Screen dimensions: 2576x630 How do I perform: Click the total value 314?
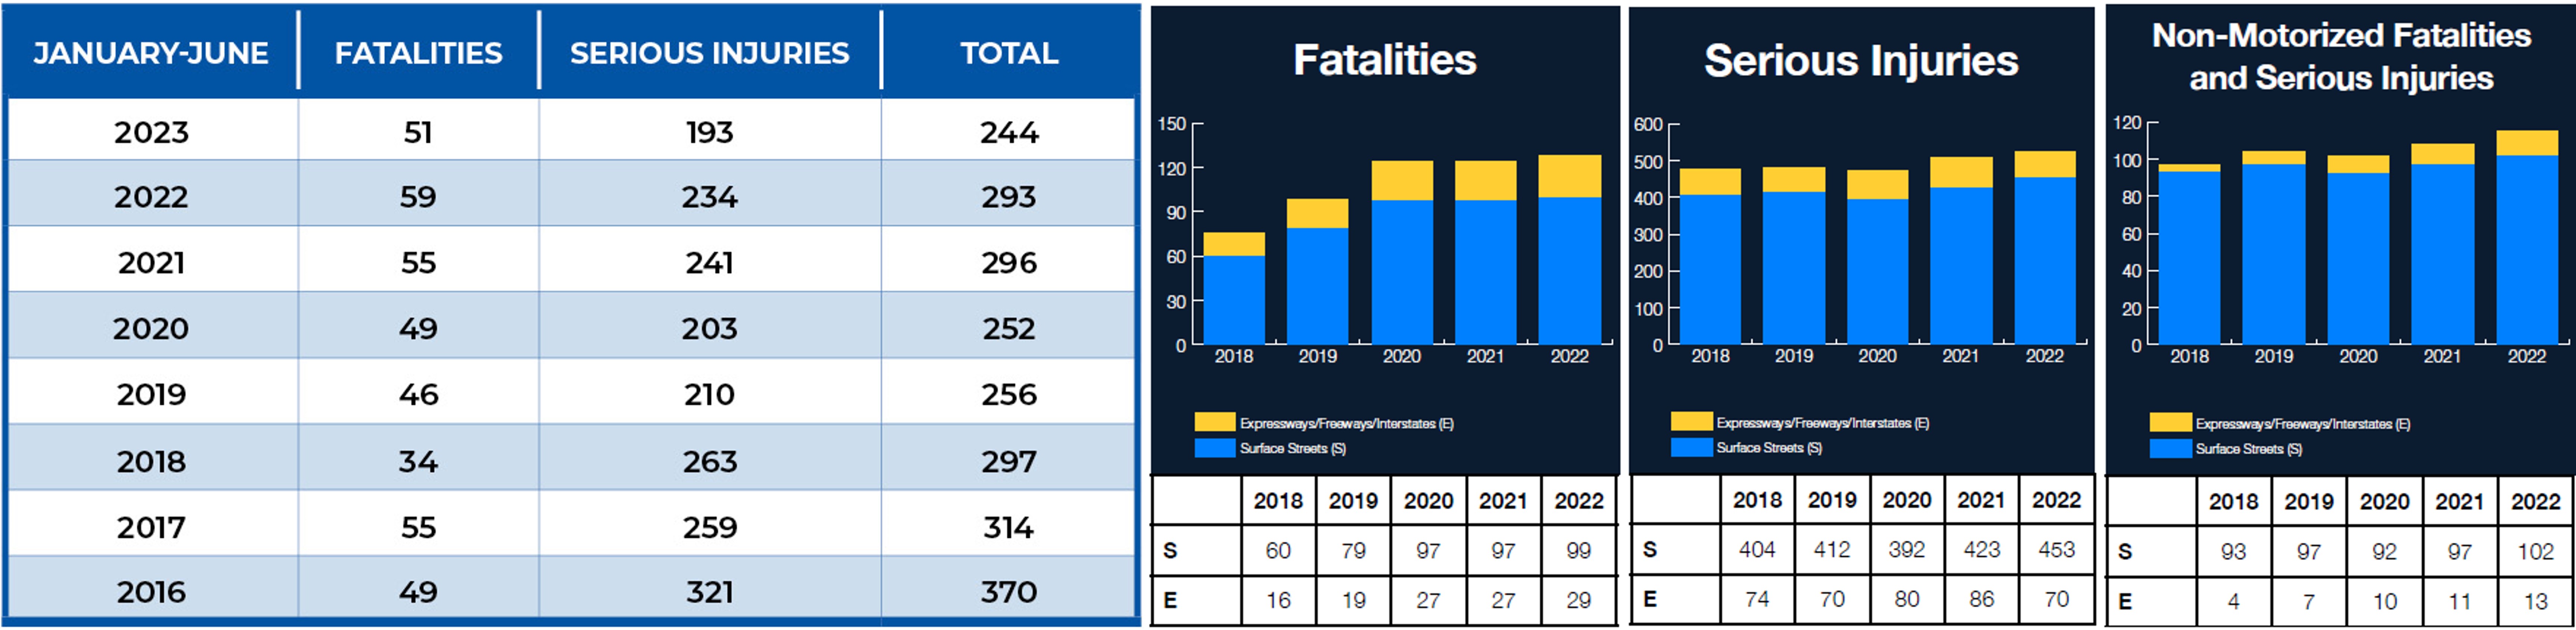[x=1009, y=527]
